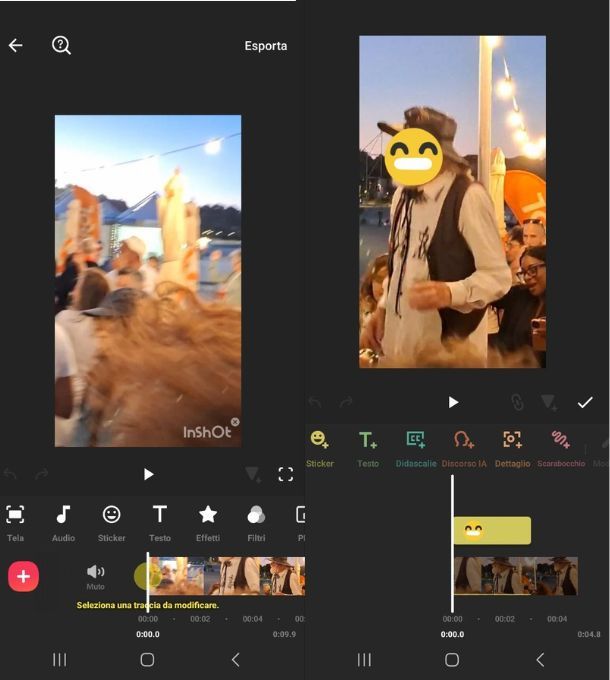The image size is (610, 680).
Task: Play the video in the right editor
Action: click(453, 402)
